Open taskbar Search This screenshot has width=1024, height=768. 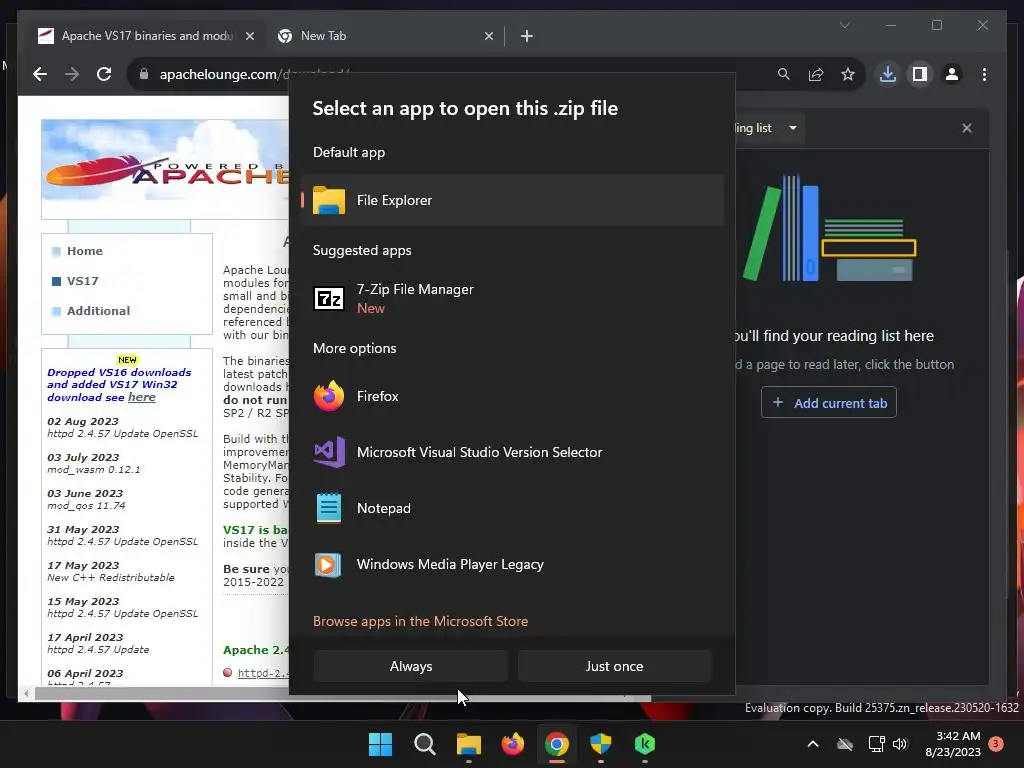[424, 744]
